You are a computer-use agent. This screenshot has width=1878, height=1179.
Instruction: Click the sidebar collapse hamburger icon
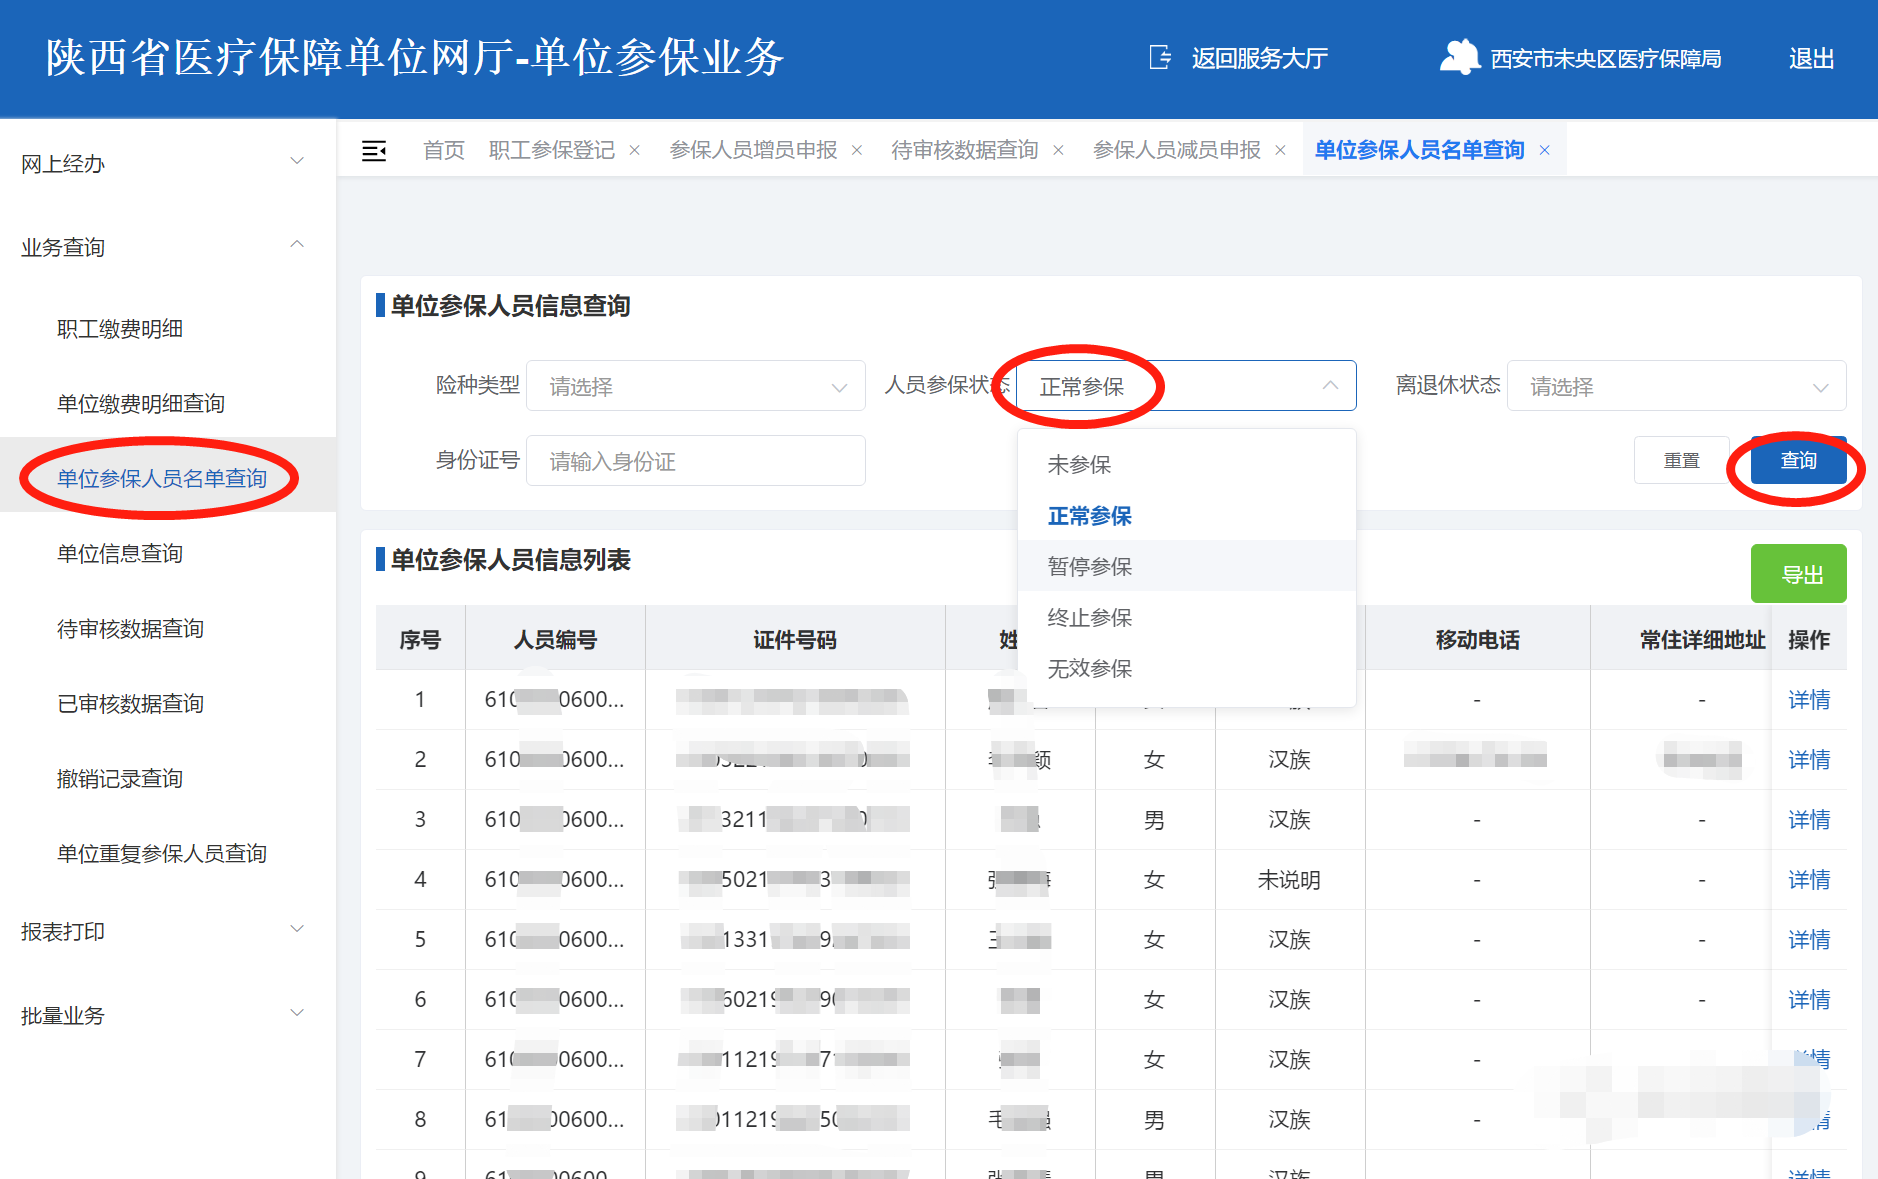[374, 151]
